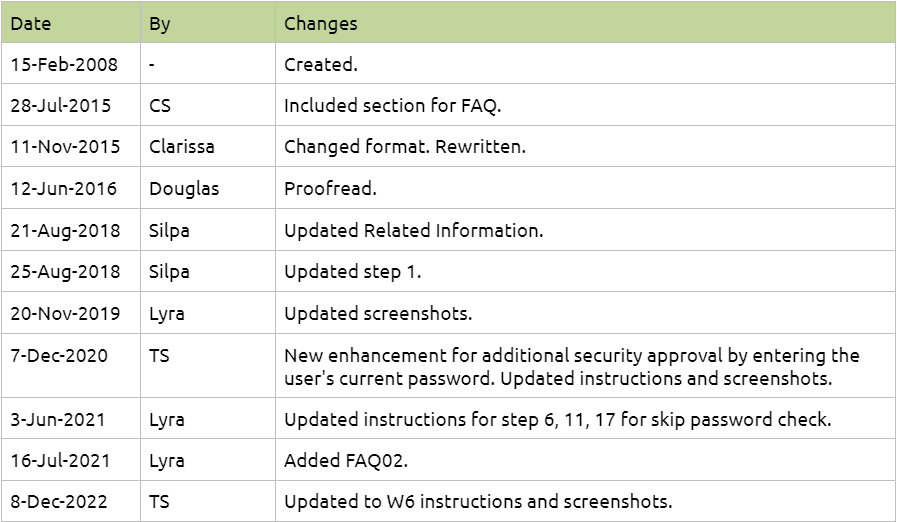Click the author name Clarissa
The width and height of the screenshot is (897, 522).
click(182, 147)
